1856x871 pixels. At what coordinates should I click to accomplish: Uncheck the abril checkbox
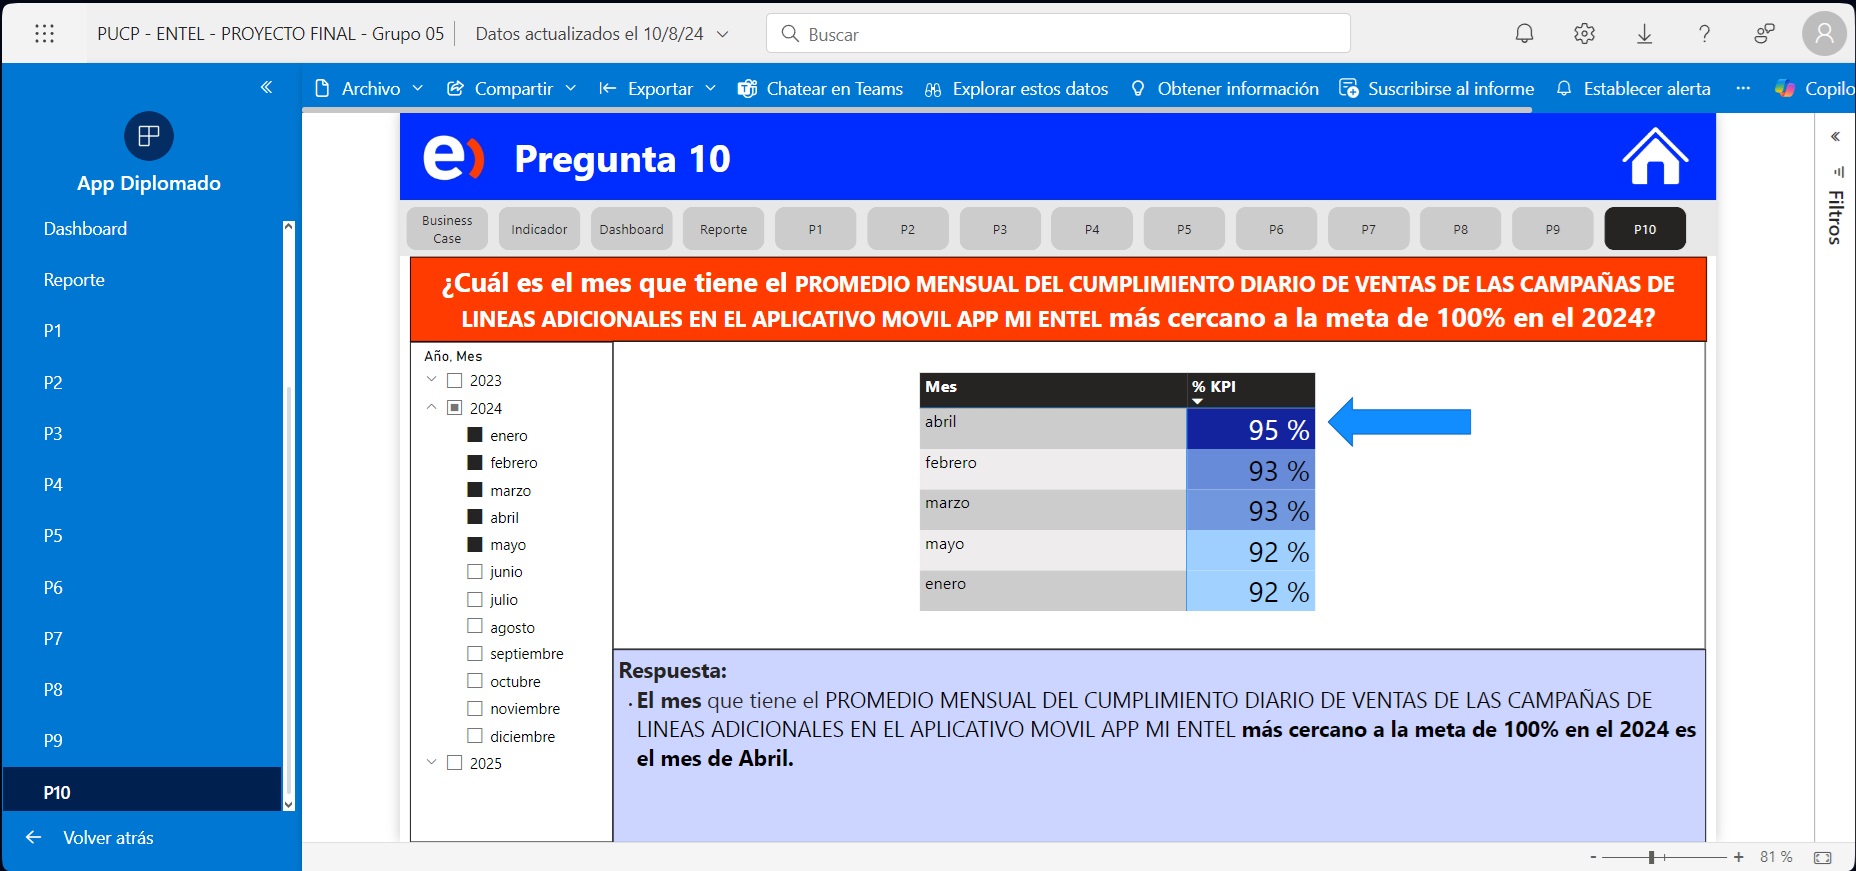coord(475,517)
